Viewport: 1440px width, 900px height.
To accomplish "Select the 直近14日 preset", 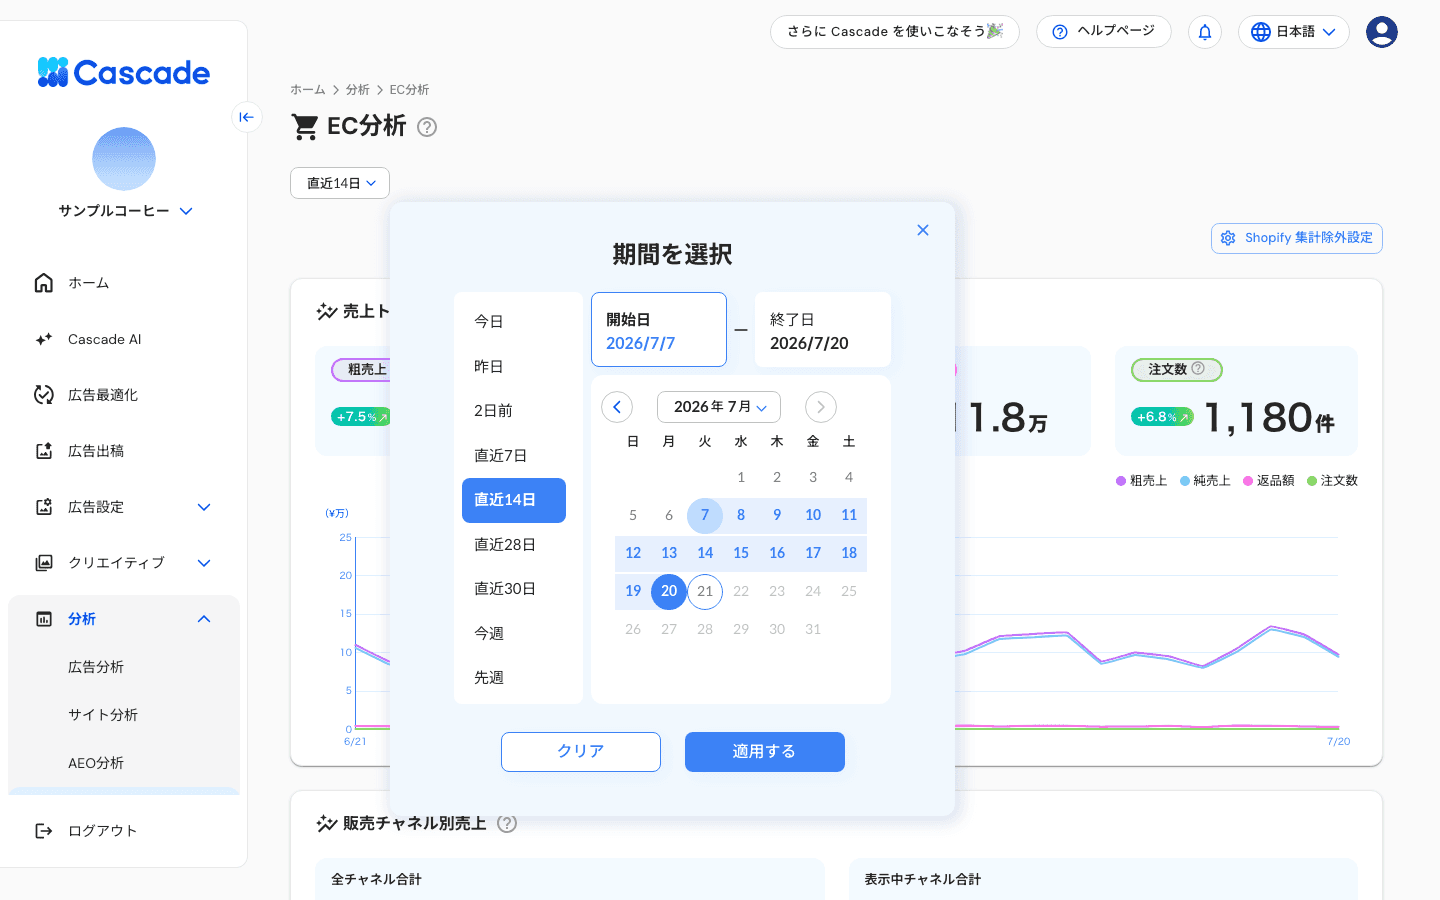I will [x=514, y=500].
